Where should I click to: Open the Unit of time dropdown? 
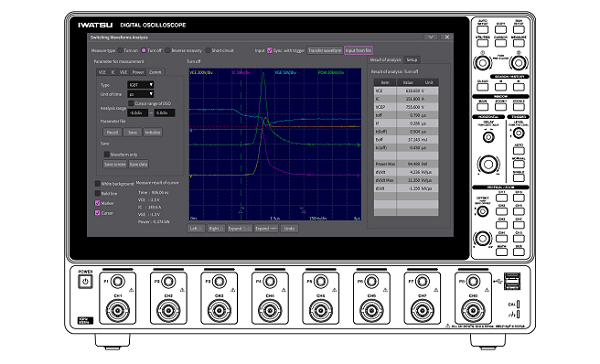coord(140,94)
